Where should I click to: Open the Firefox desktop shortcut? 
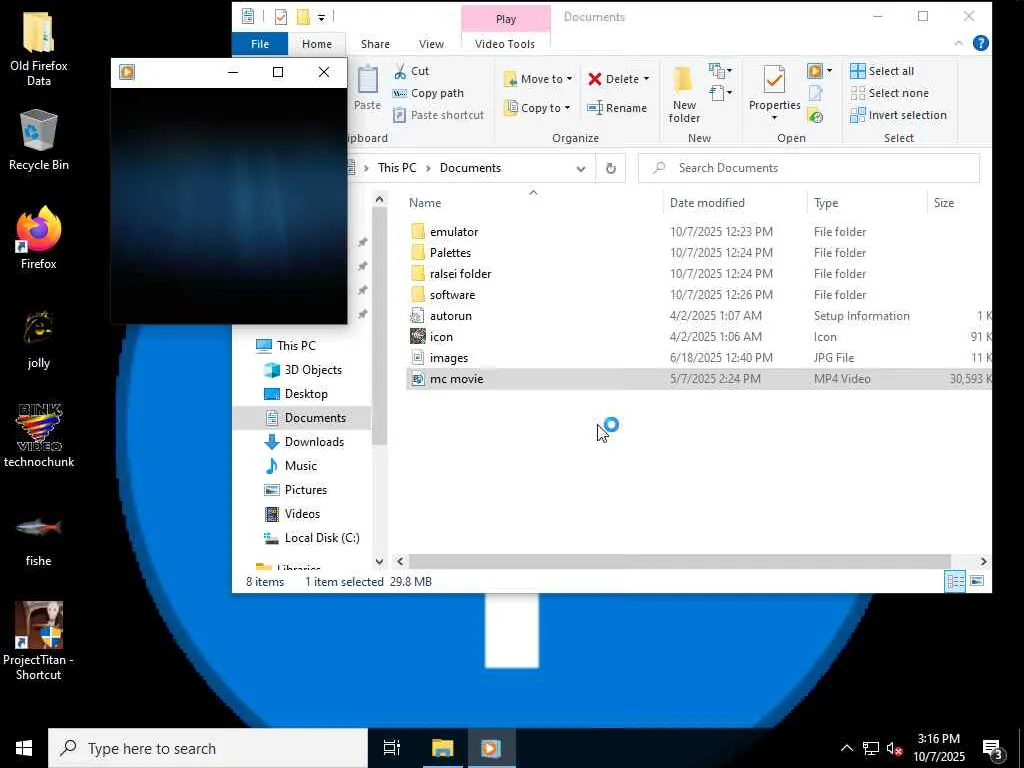tap(39, 238)
